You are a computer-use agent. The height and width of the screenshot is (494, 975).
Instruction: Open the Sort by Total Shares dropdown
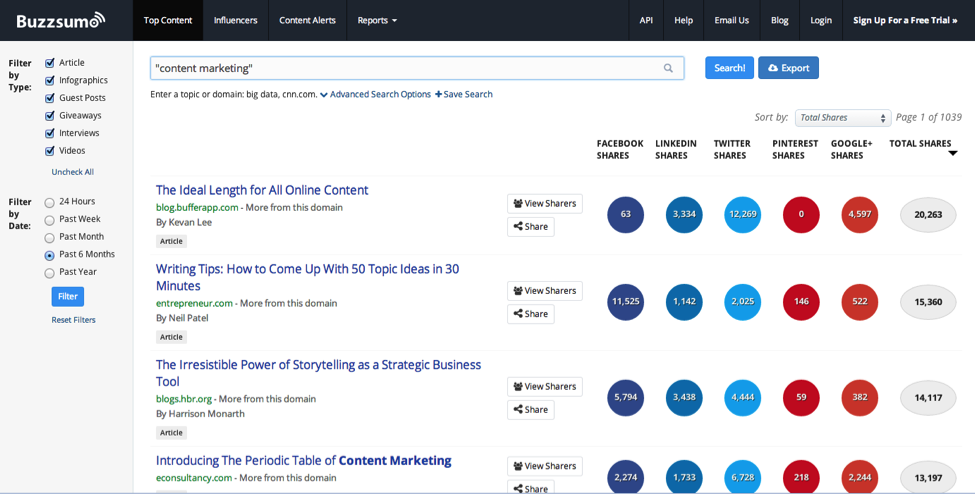pyautogui.click(x=842, y=118)
